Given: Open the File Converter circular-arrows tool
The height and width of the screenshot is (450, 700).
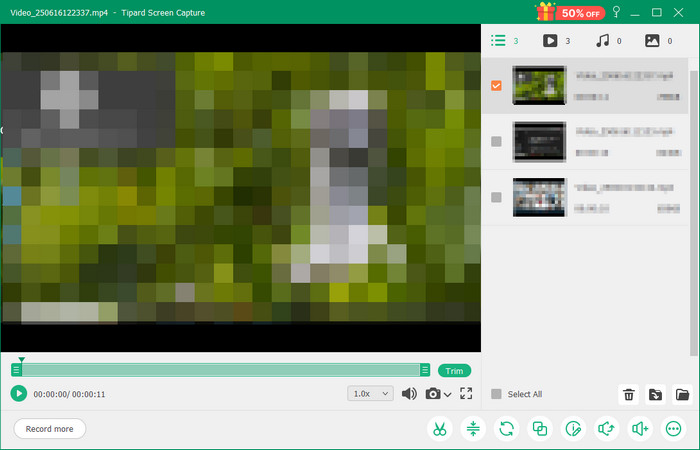Looking at the screenshot, I should click(x=507, y=429).
